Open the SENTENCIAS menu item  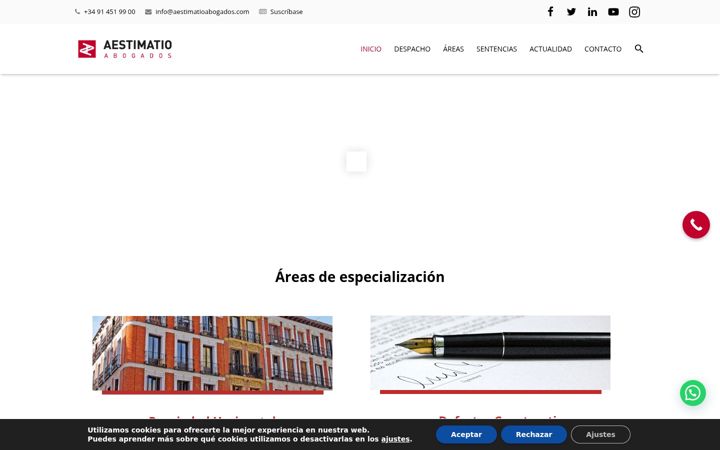(x=496, y=49)
